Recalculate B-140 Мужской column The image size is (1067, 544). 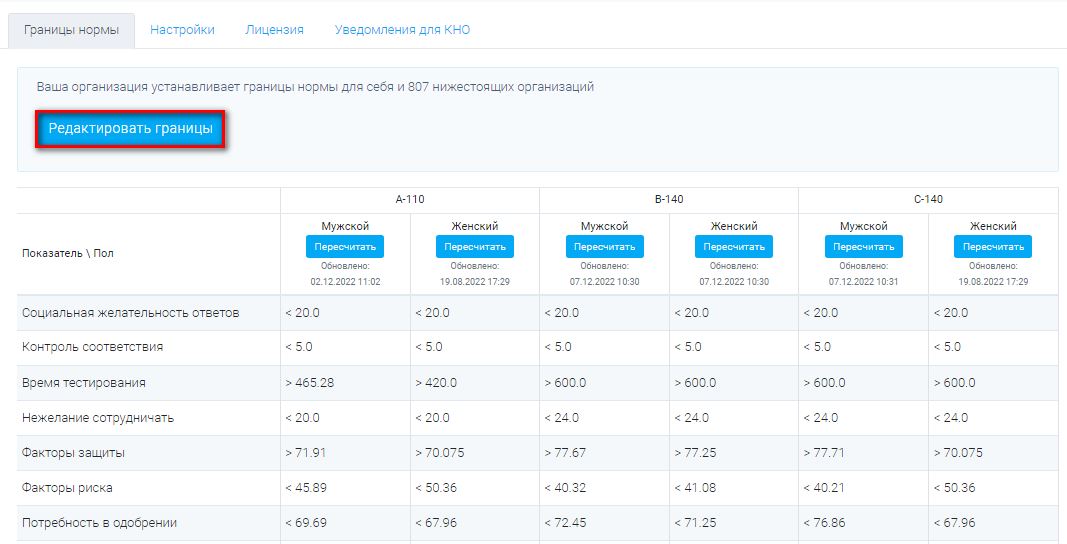[604, 246]
